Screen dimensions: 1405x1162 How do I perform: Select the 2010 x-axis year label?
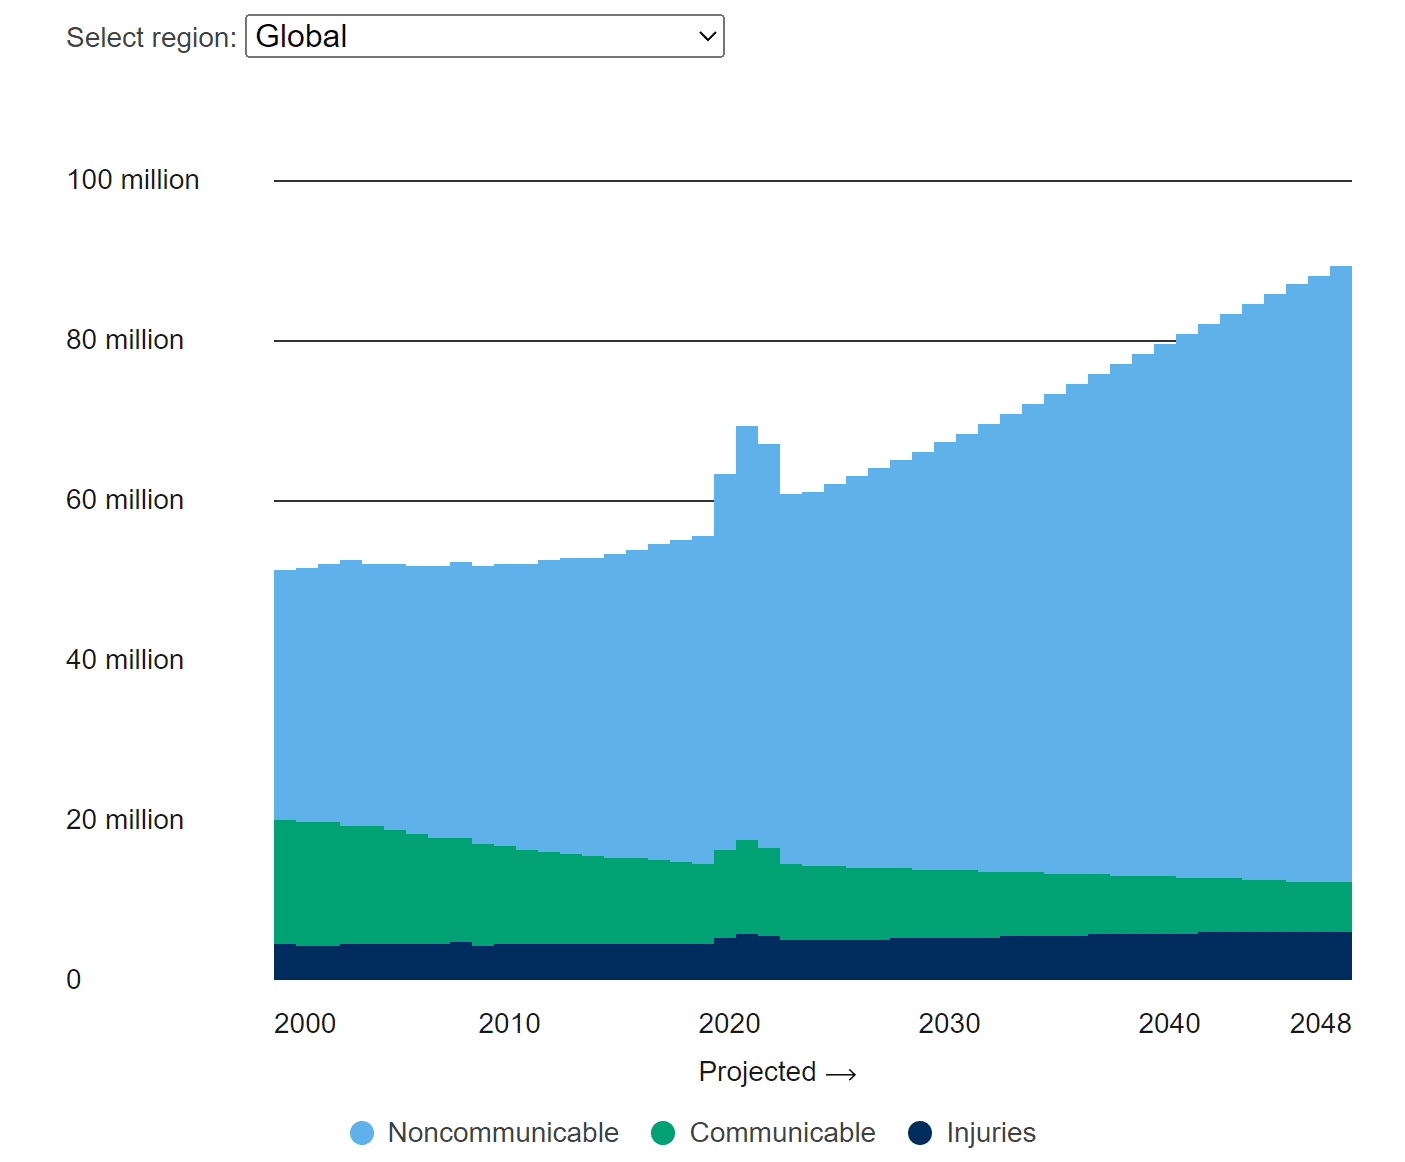point(509,1024)
